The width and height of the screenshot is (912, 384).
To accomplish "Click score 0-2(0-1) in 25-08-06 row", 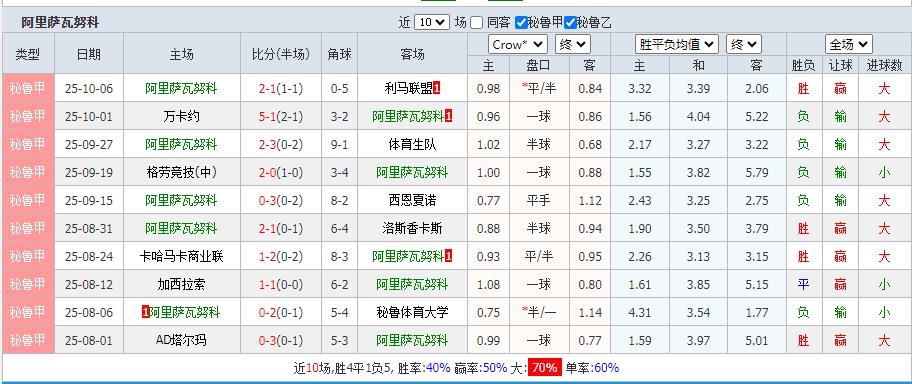I will point(281,313).
